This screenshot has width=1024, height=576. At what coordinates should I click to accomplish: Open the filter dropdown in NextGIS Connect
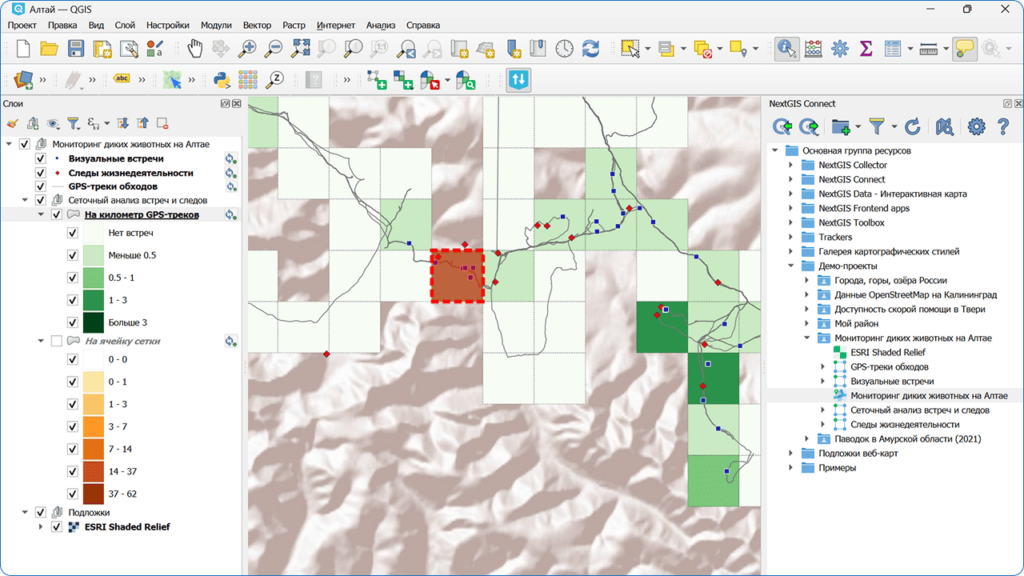click(x=893, y=126)
